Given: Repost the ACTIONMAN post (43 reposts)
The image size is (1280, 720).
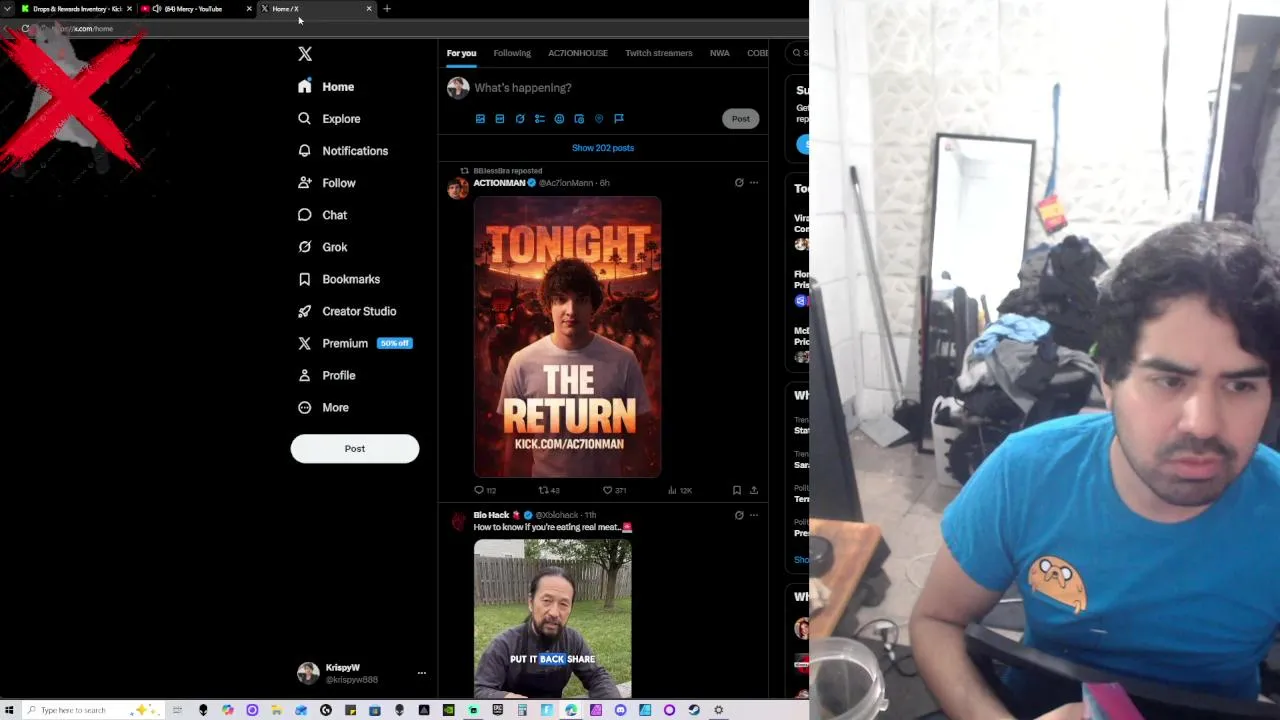Looking at the screenshot, I should (549, 490).
